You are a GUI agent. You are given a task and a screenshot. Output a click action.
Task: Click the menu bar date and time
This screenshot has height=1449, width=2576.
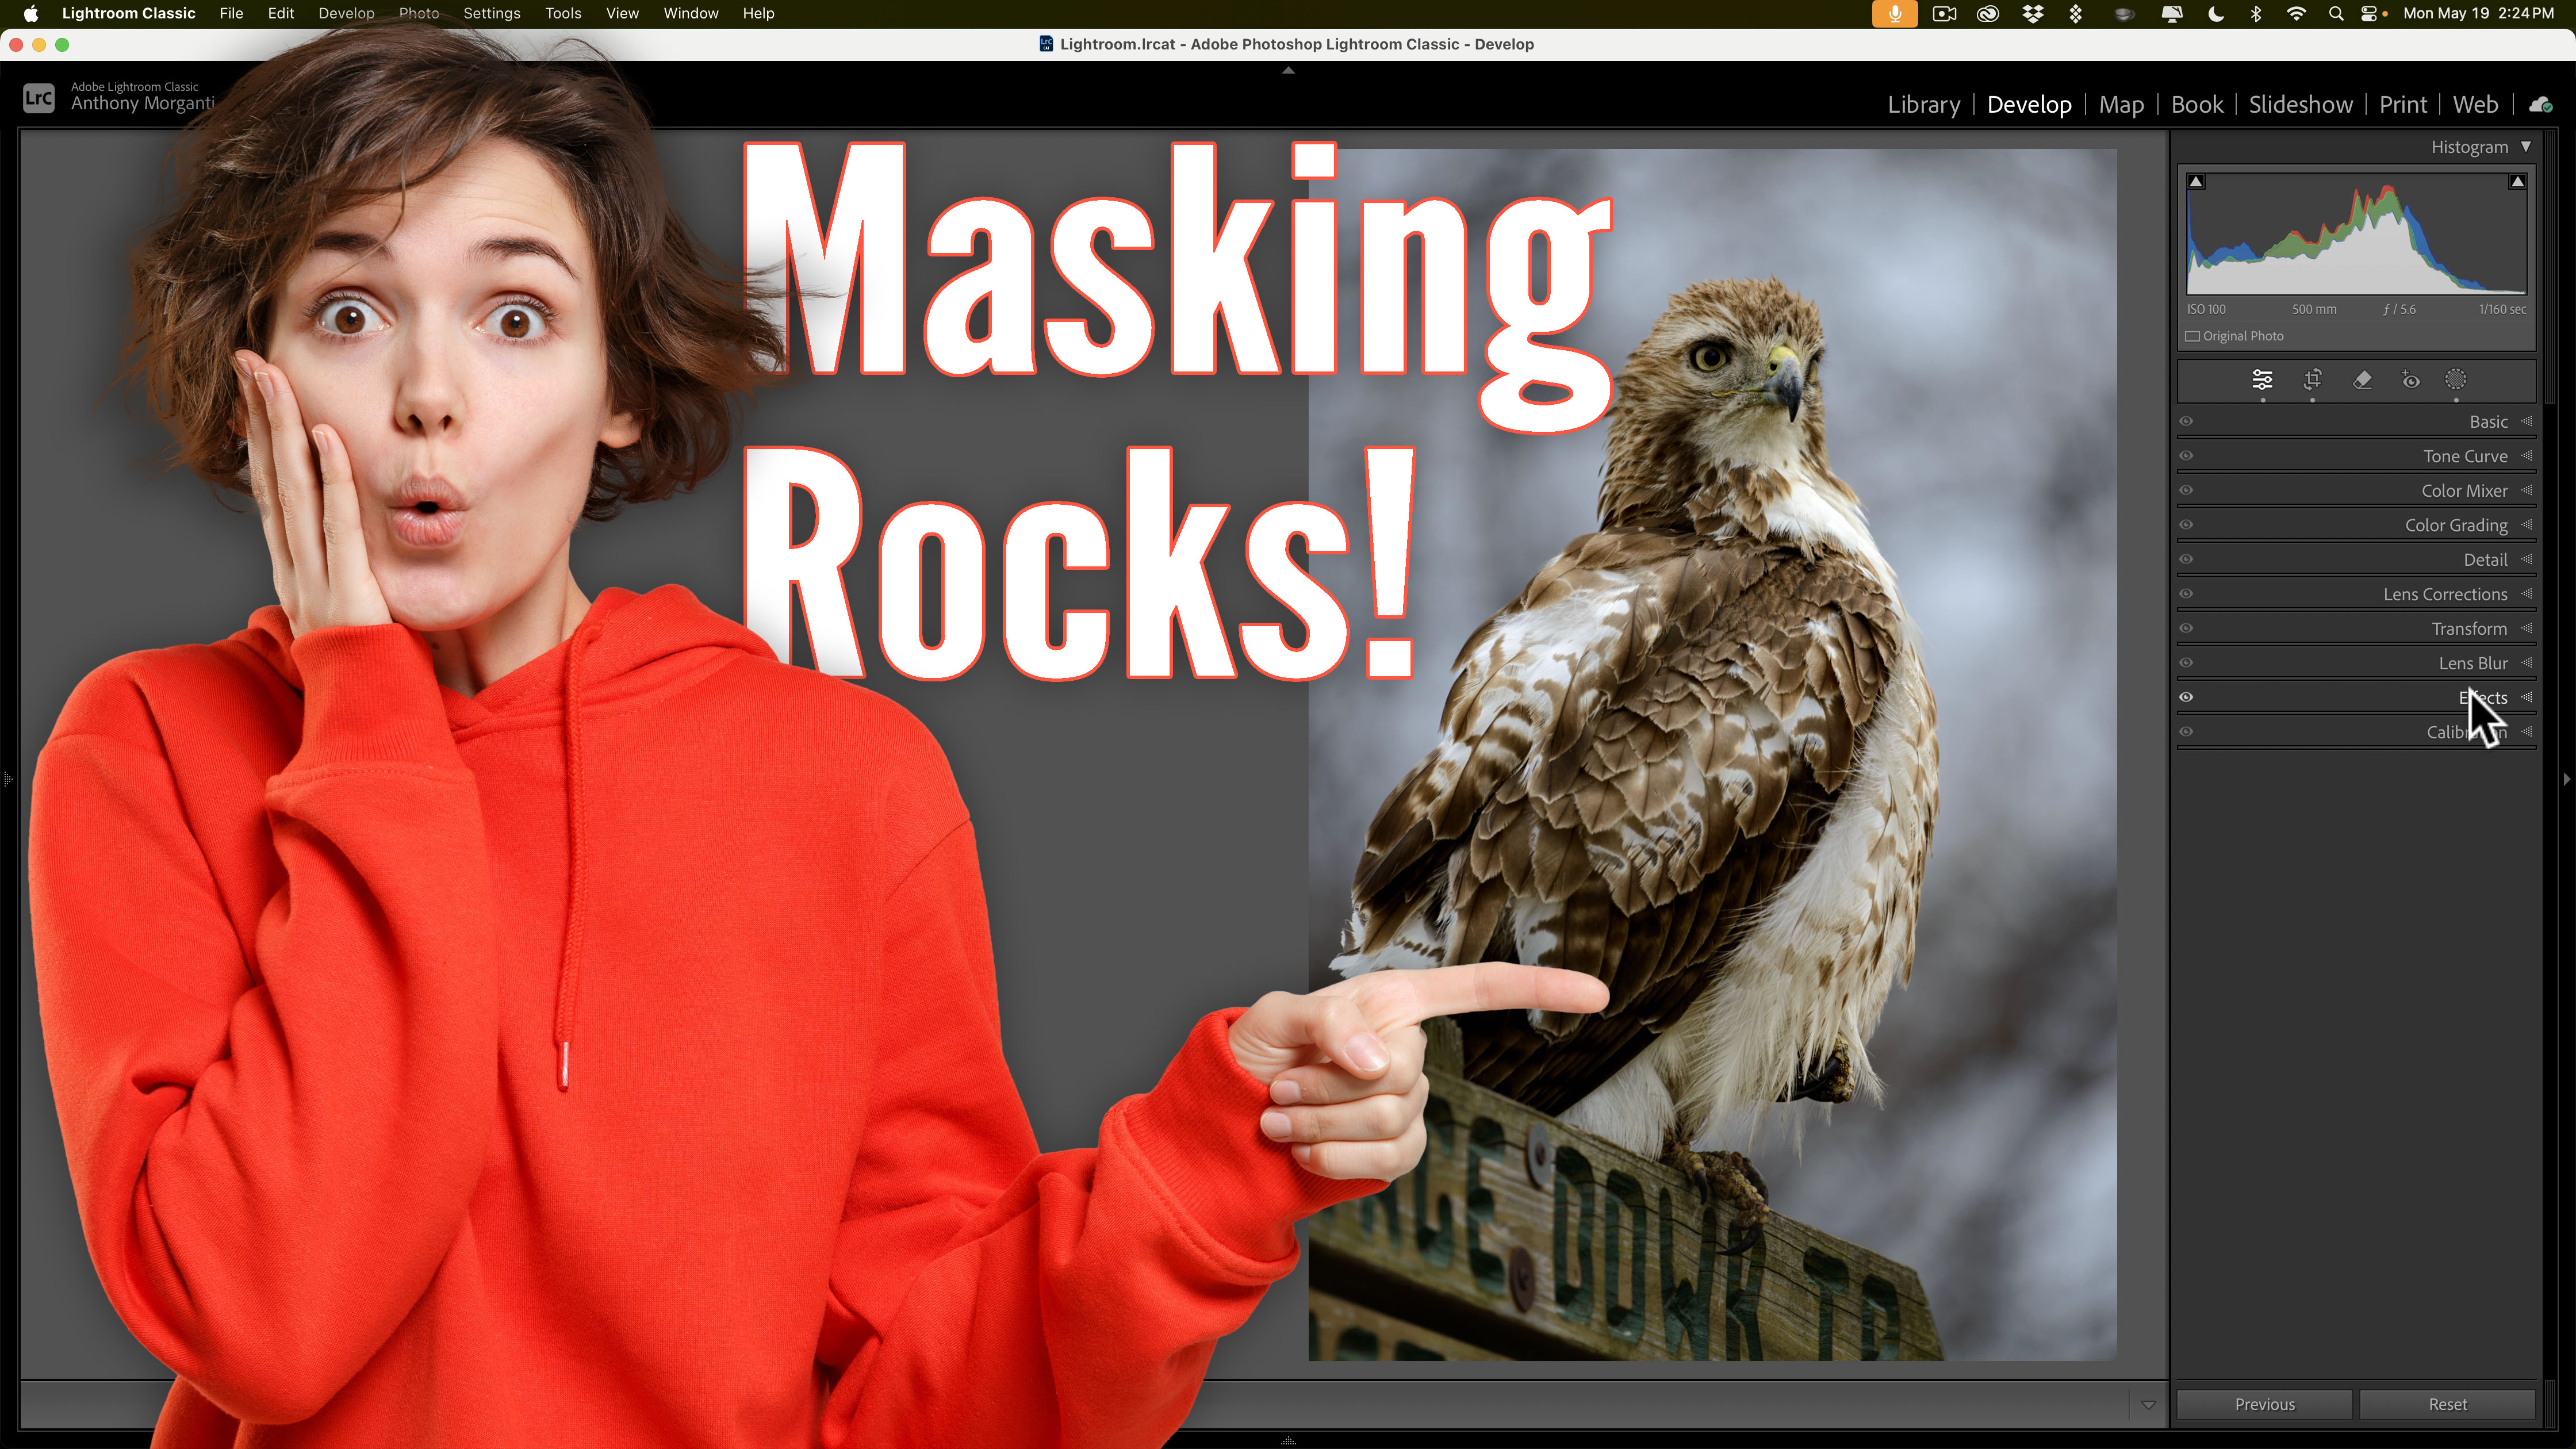pos(2478,14)
